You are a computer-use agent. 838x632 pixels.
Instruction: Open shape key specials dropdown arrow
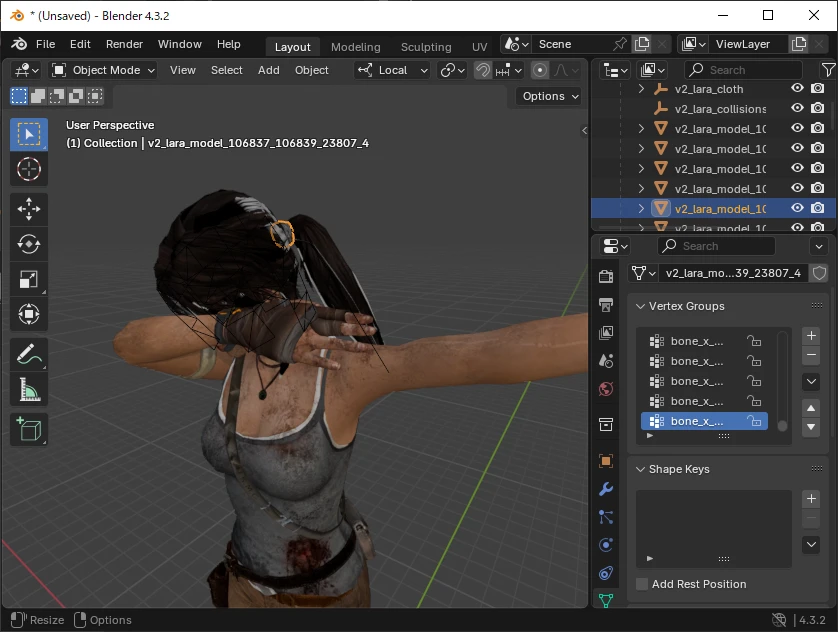click(x=811, y=544)
